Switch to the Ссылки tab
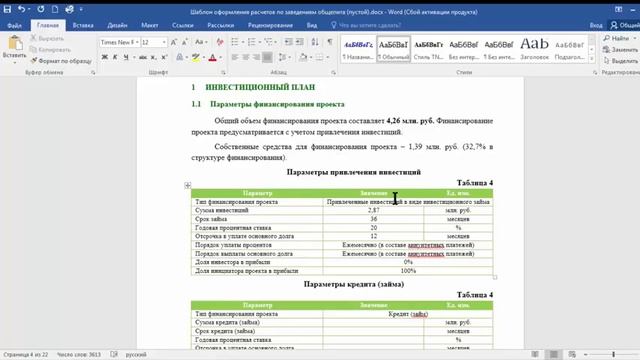 tap(182, 25)
